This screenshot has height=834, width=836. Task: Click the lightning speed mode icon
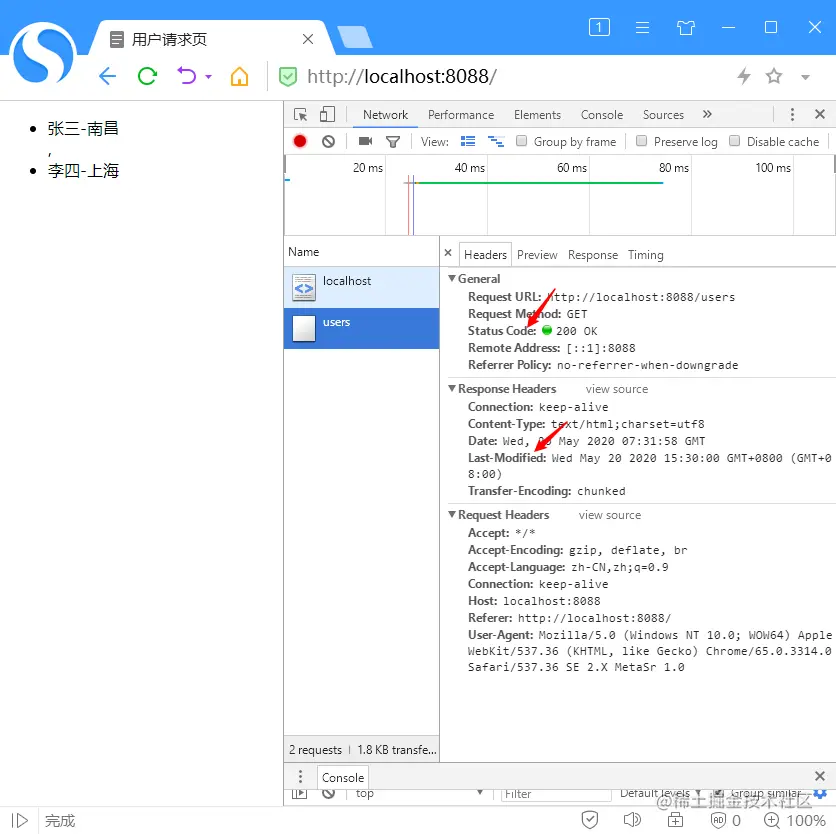[x=744, y=76]
